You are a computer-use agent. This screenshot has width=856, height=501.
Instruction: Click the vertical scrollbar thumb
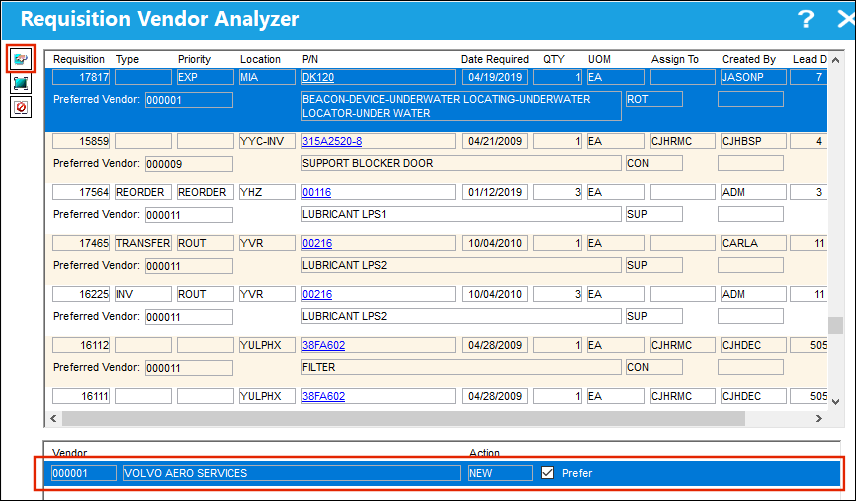[x=835, y=325]
